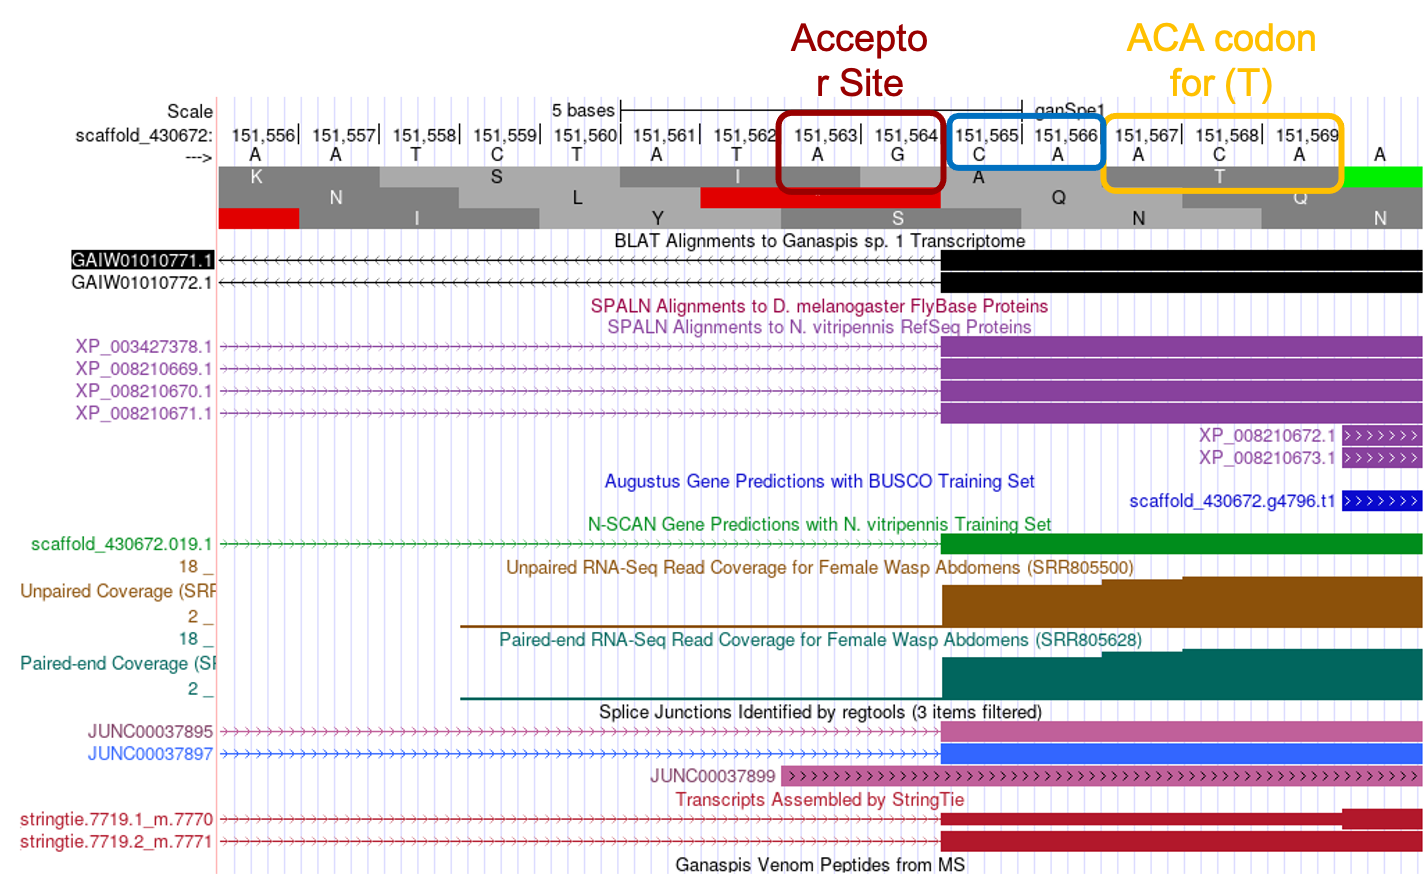This screenshot has width=1425, height=874.
Task: Click the green exon block of scaffold_430672.019.1
Action: coord(1182,544)
